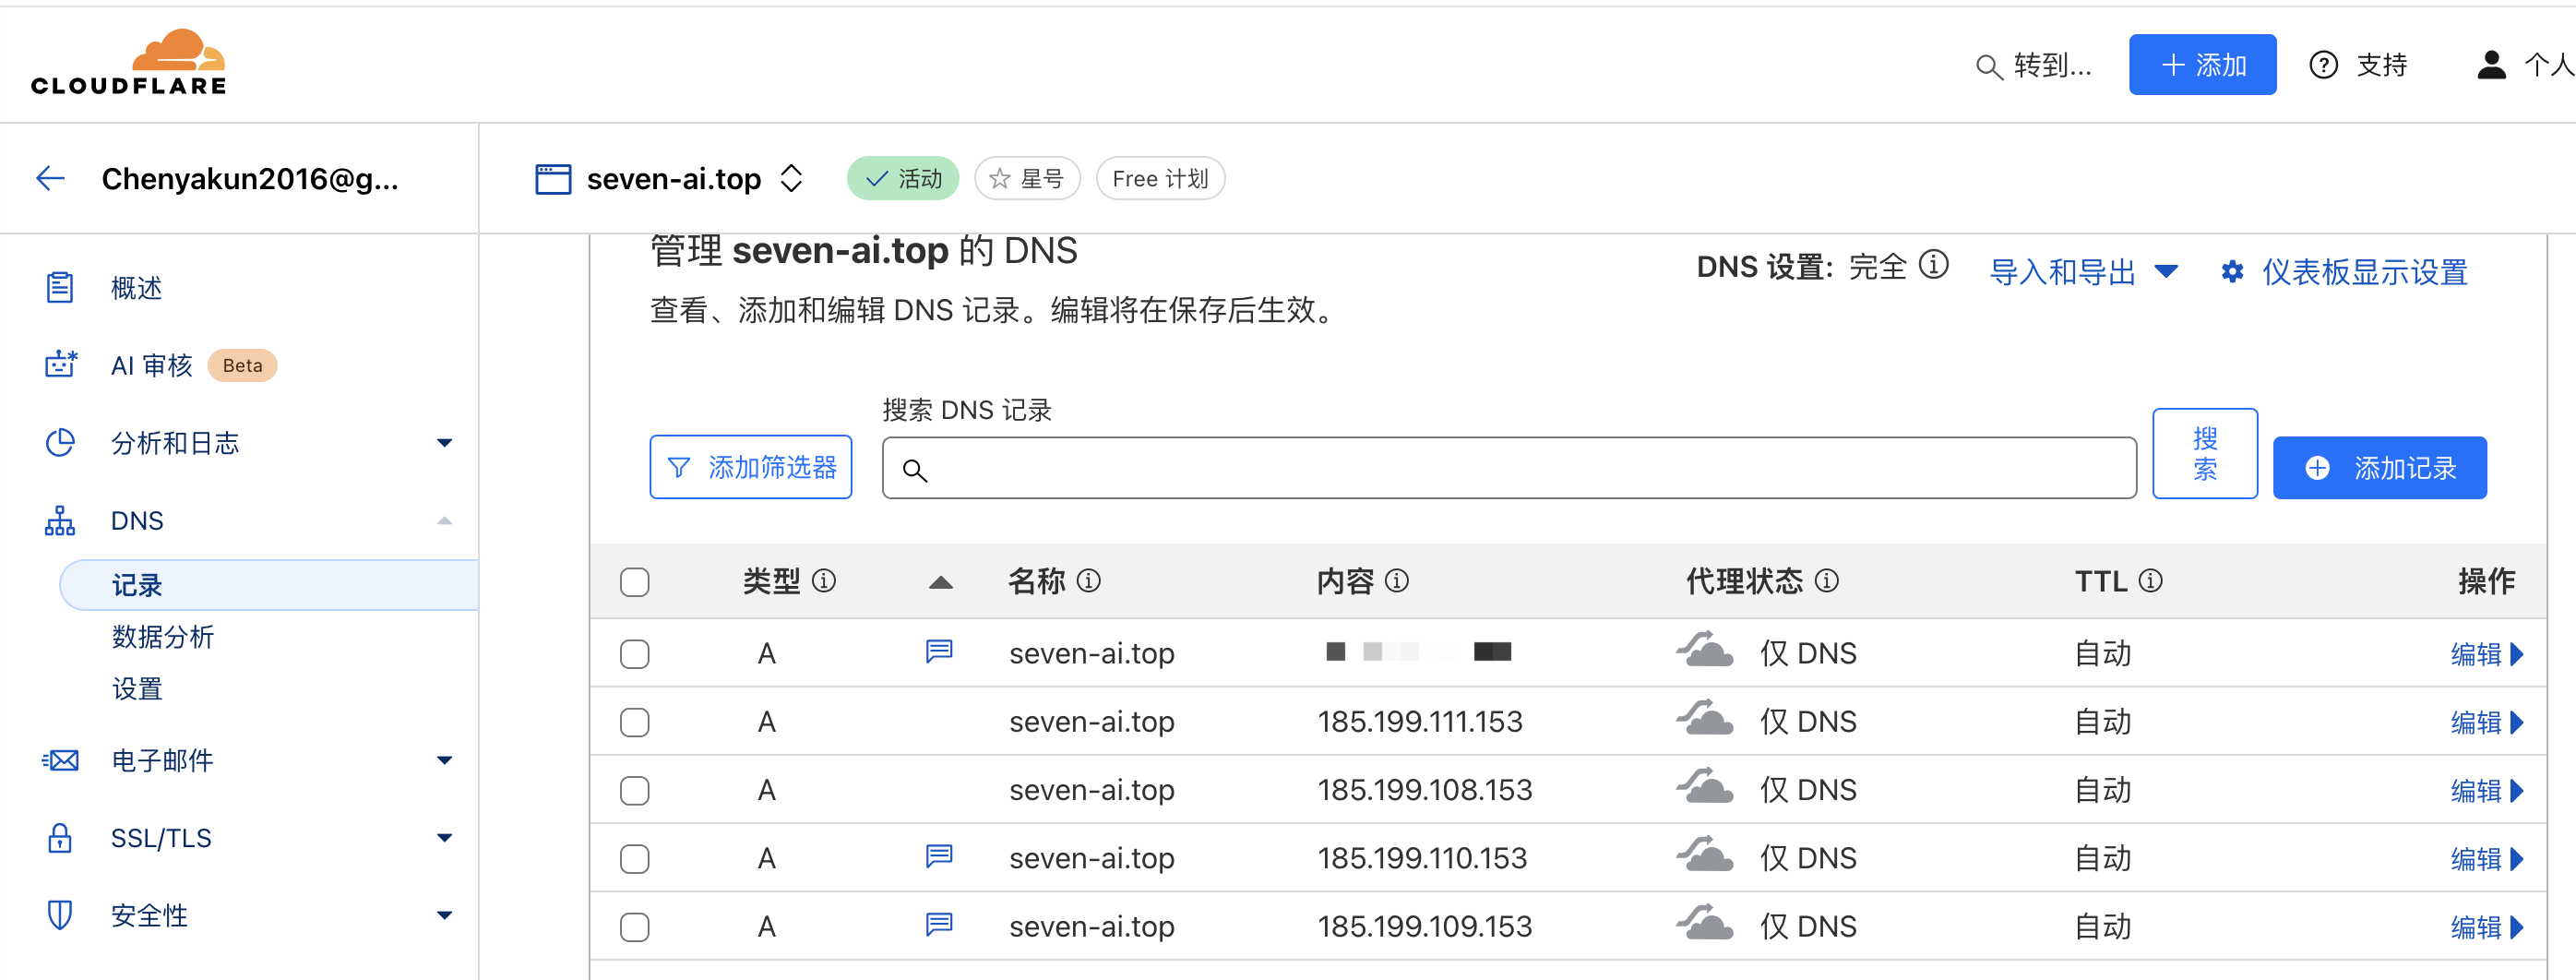This screenshot has height=980, width=2576.
Task: Click the info icon beside 类型 header
Action: click(823, 580)
